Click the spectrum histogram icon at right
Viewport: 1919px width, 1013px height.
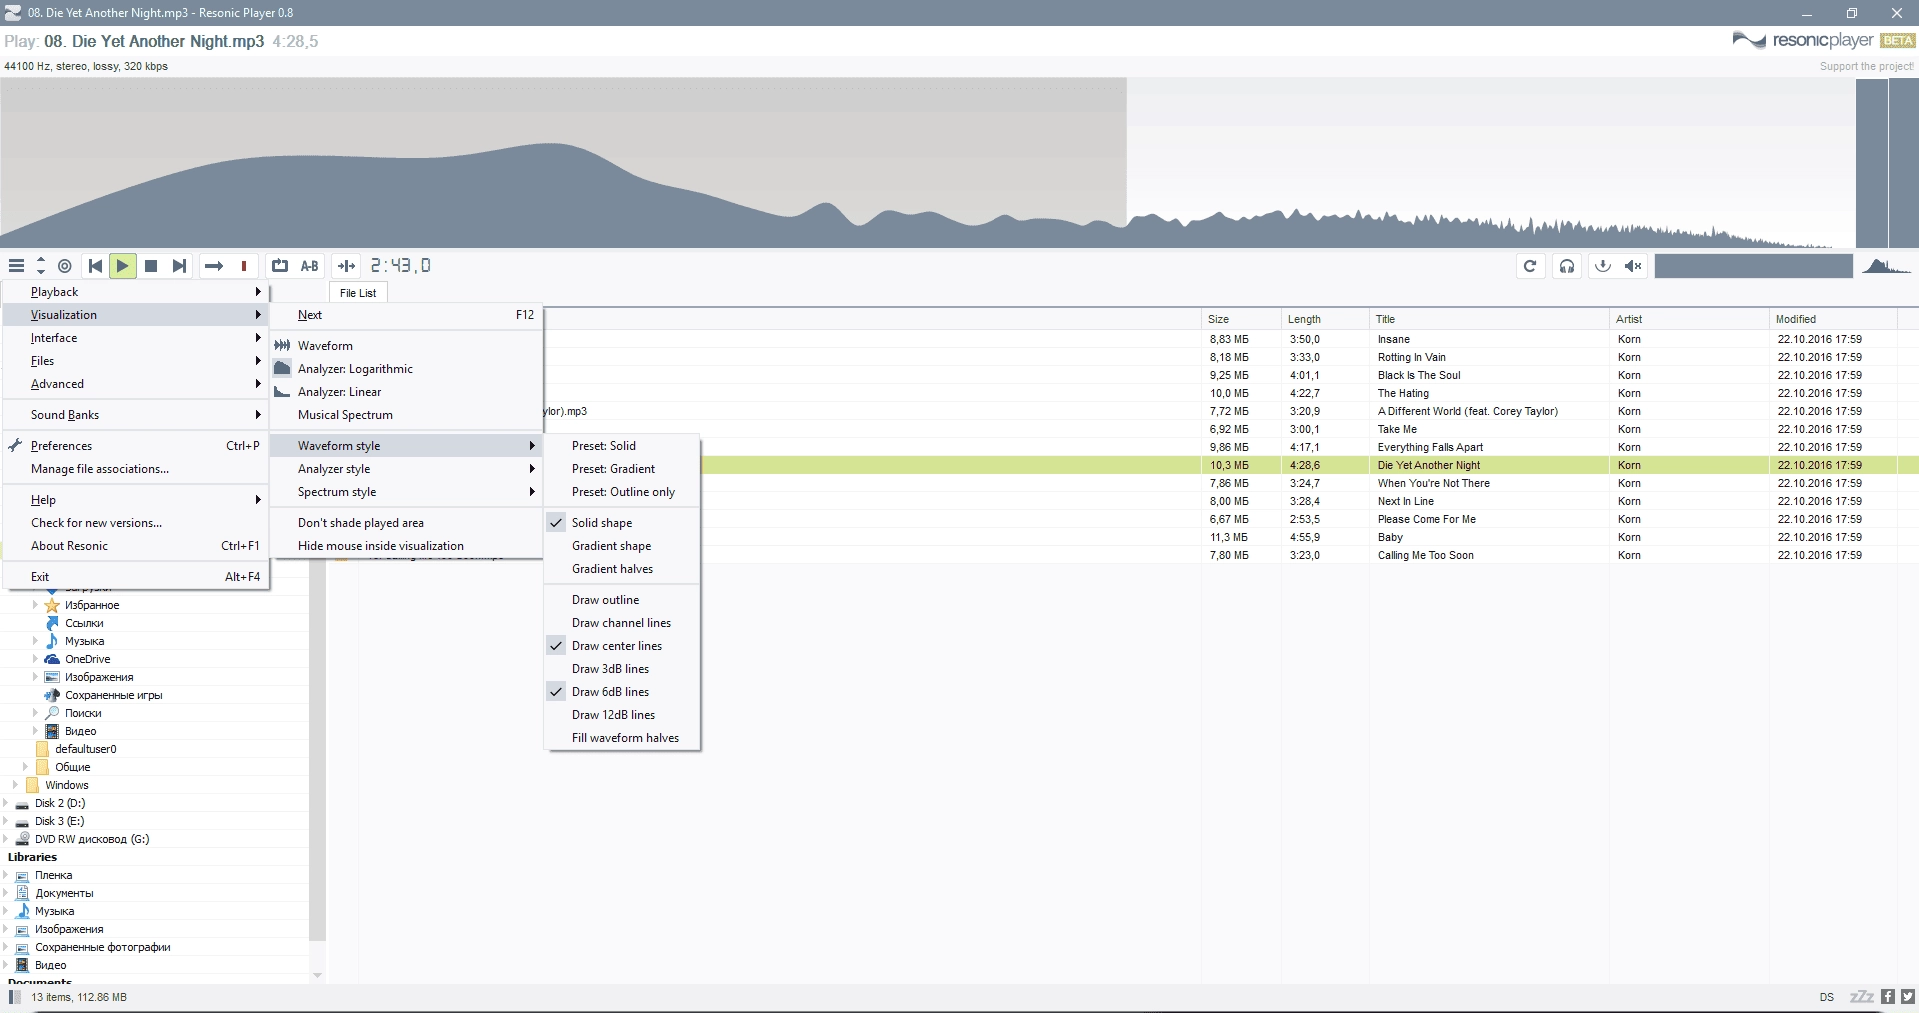point(1885,266)
